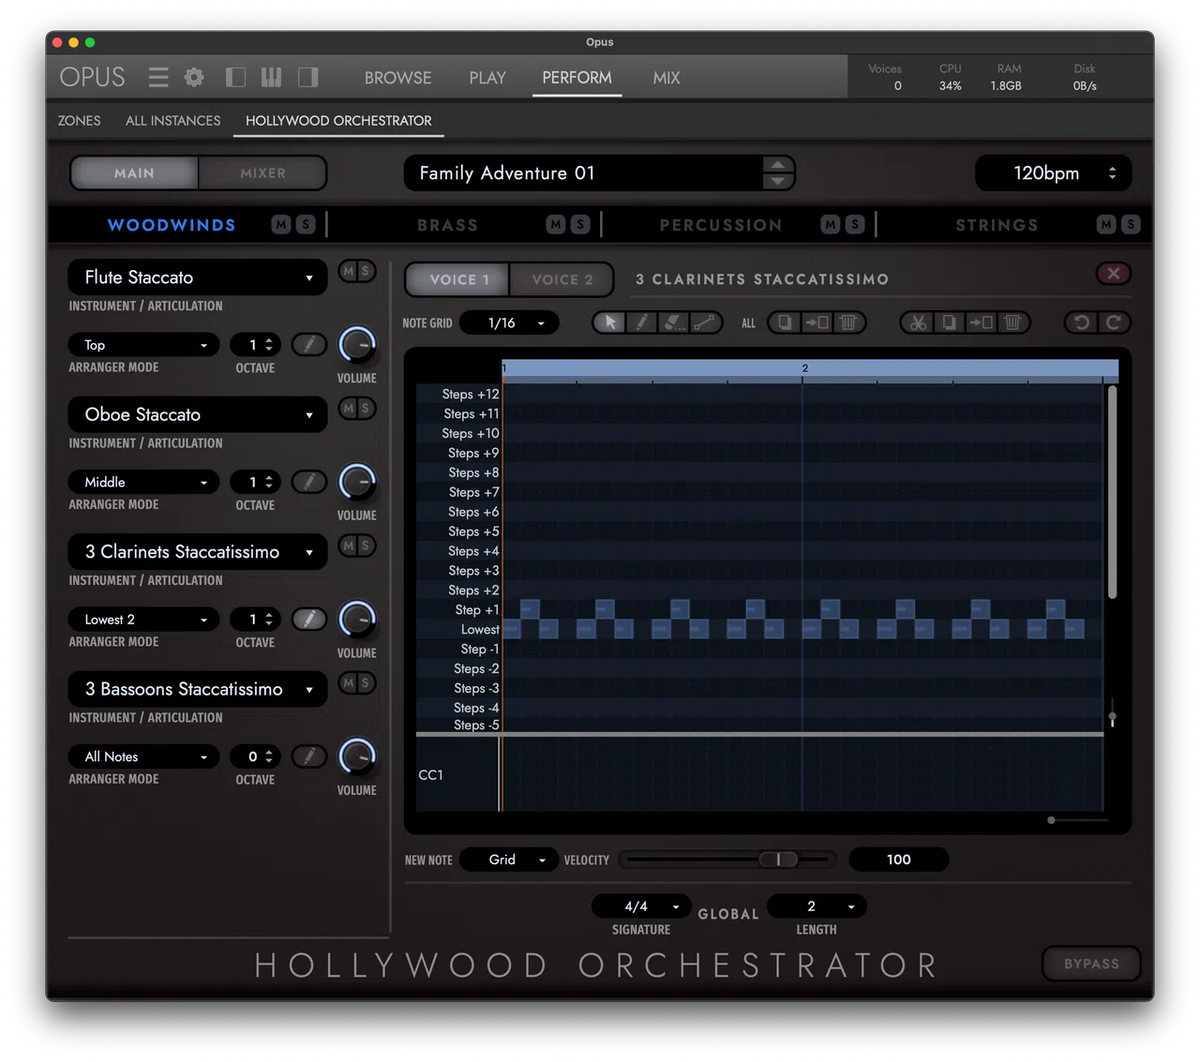This screenshot has width=1200, height=1062.
Task: Select the Eraser tool in the note editor
Action: click(x=672, y=322)
